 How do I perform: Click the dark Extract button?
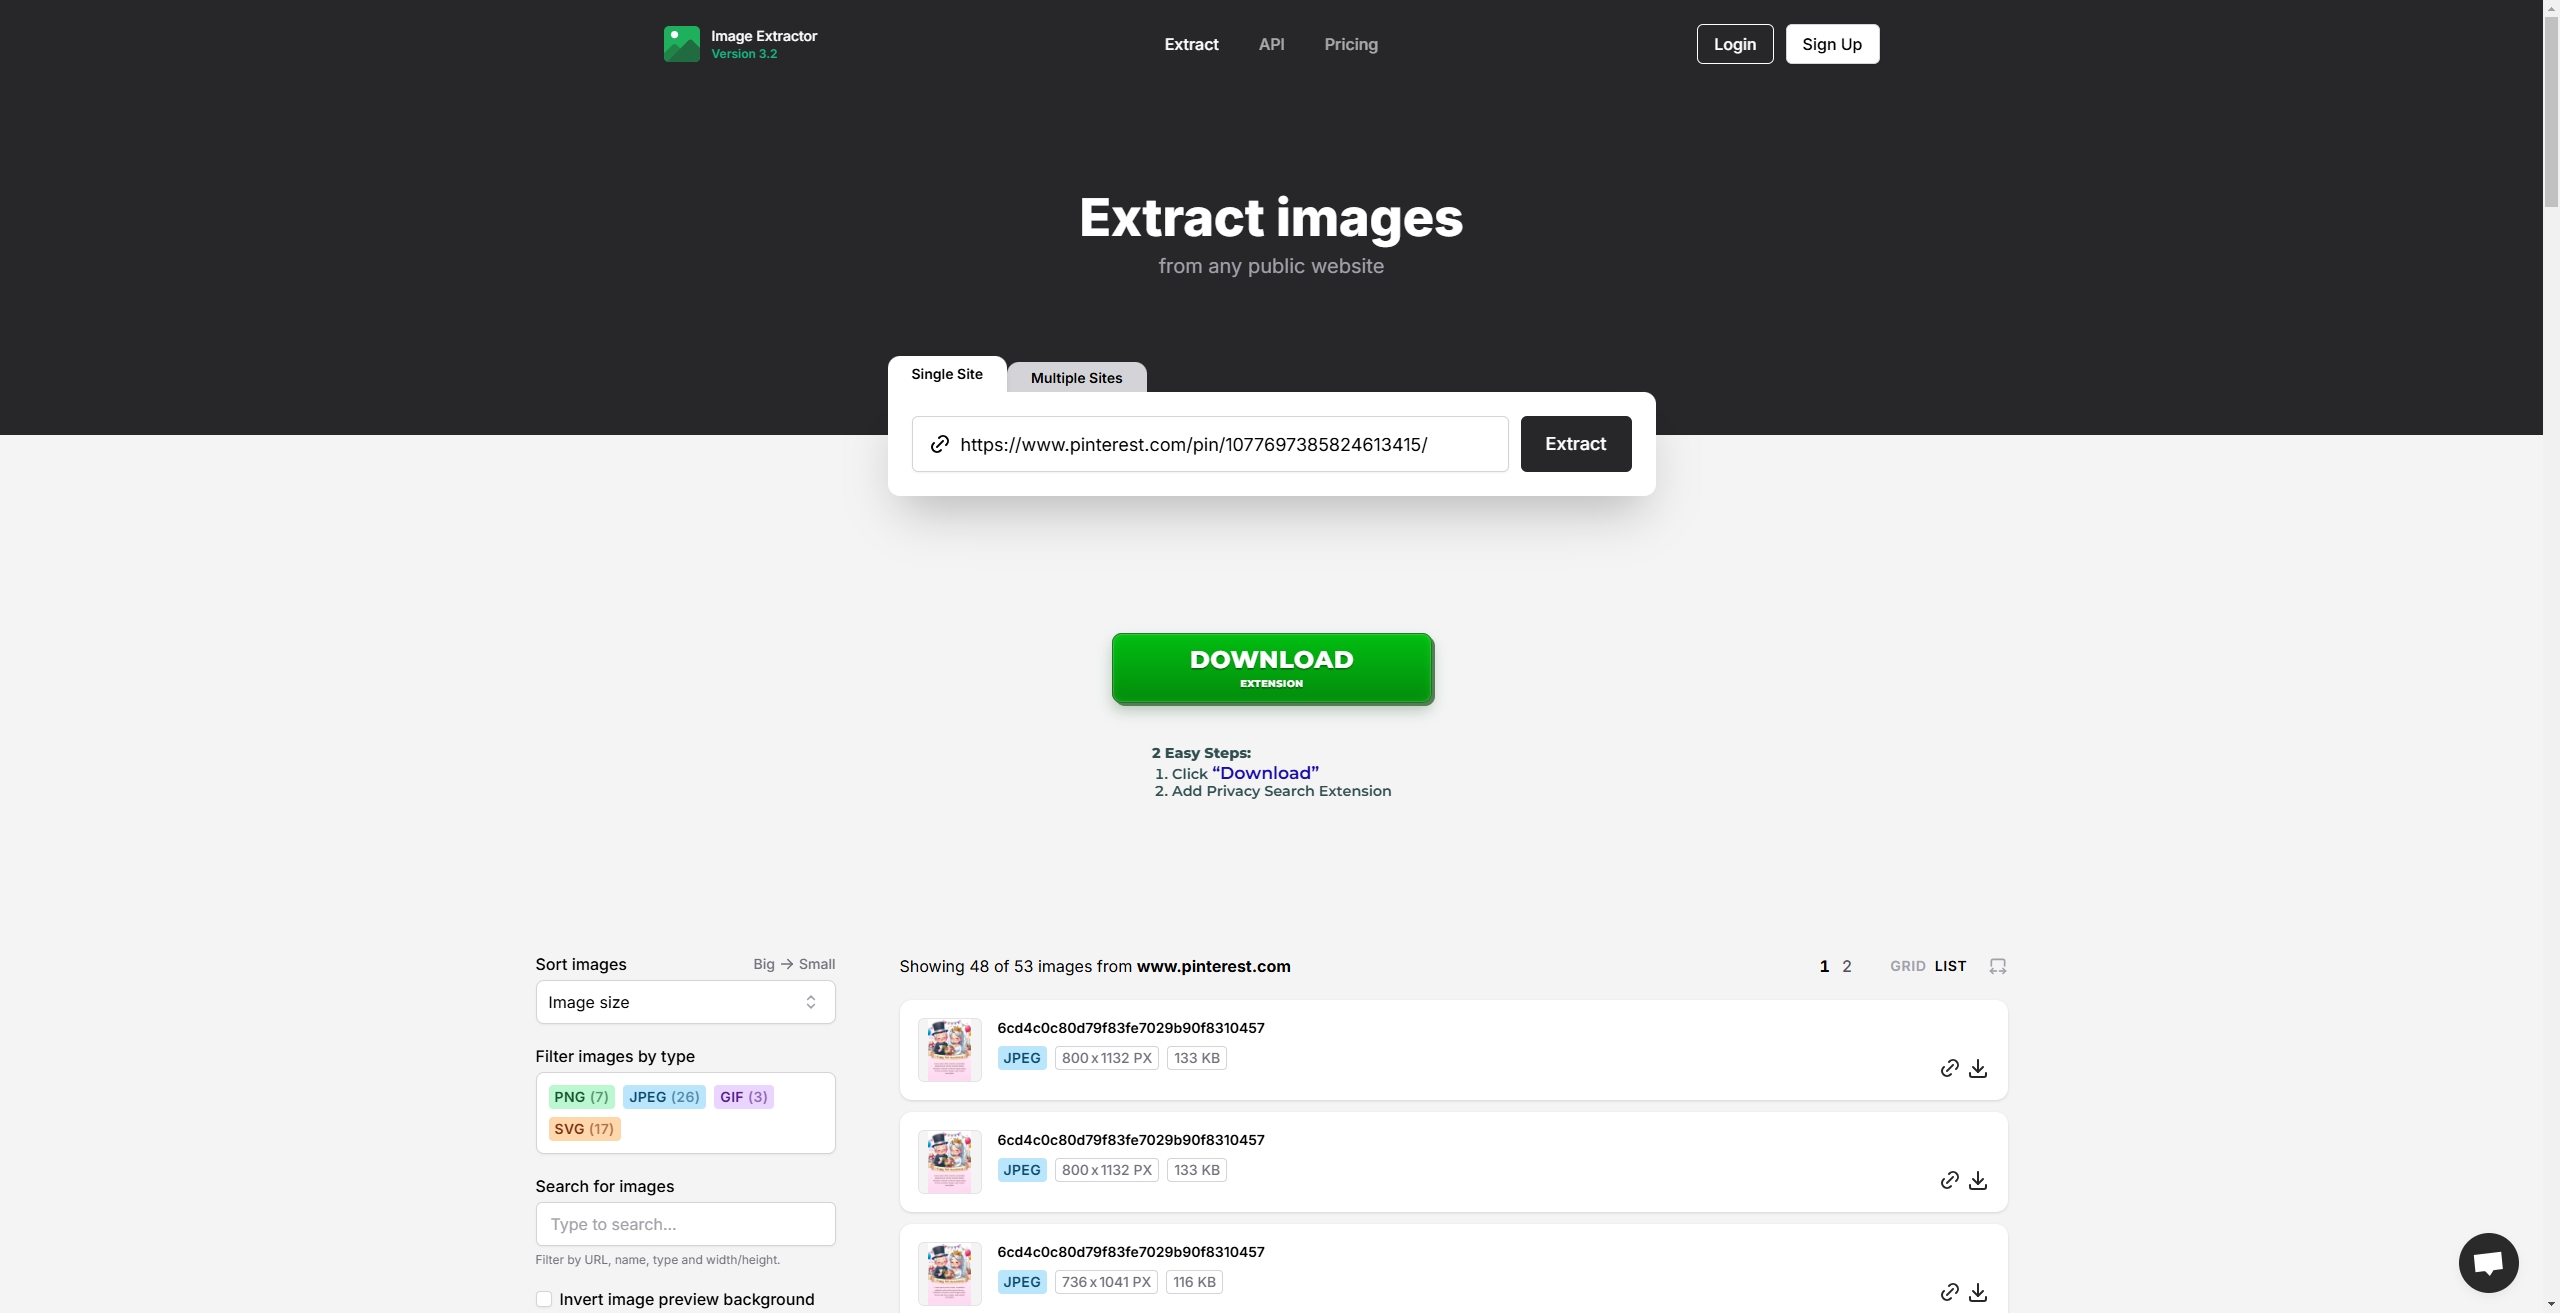click(x=1576, y=444)
